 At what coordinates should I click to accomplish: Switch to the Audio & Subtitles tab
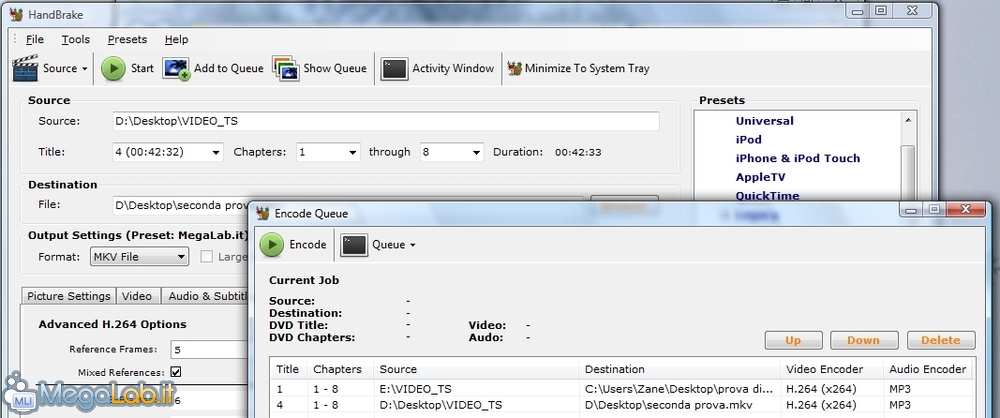[x=205, y=296]
